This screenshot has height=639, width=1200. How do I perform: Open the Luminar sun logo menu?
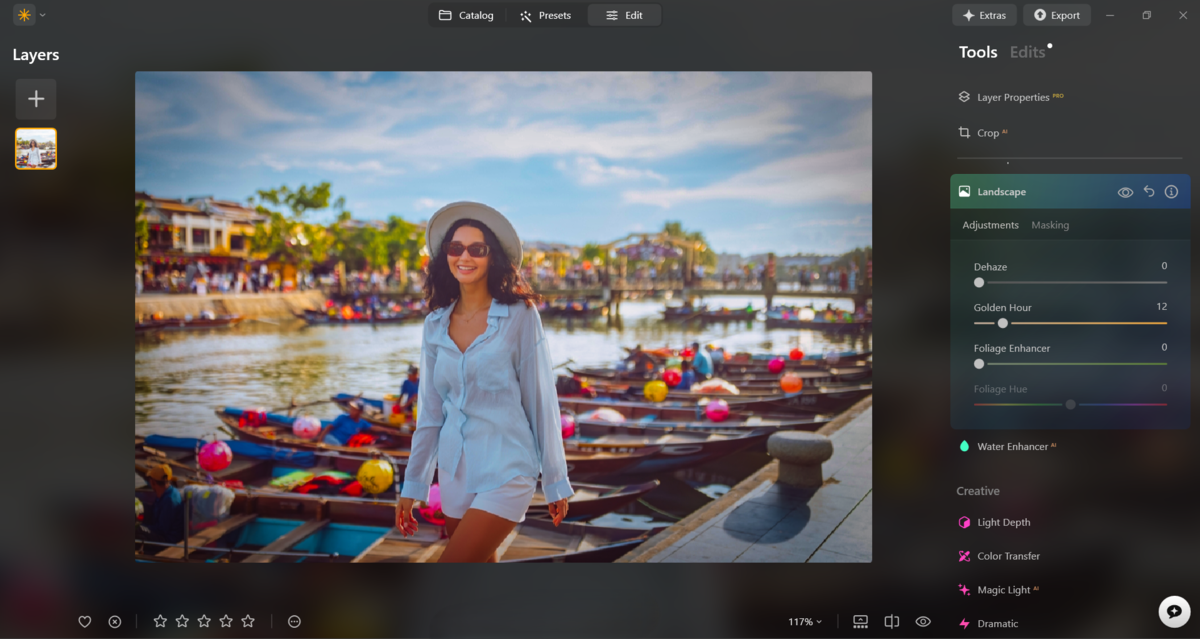click(24, 15)
